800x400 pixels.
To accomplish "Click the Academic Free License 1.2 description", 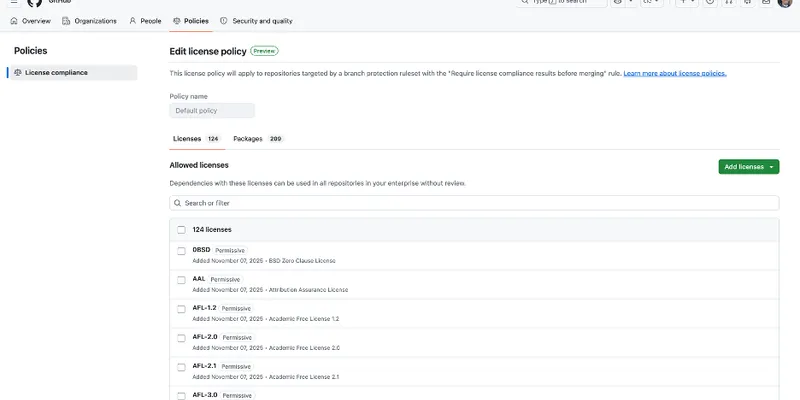I will point(304,319).
